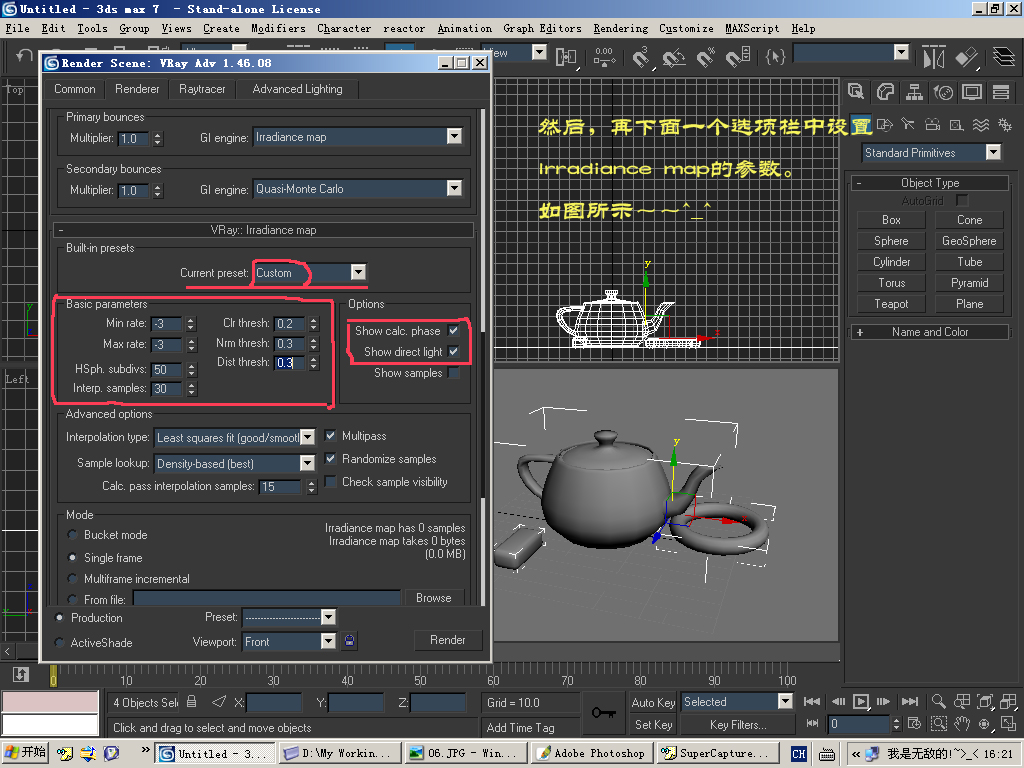This screenshot has height=768, width=1024.
Task: Open the Hierarchy command panel
Action: pyautogui.click(x=914, y=92)
